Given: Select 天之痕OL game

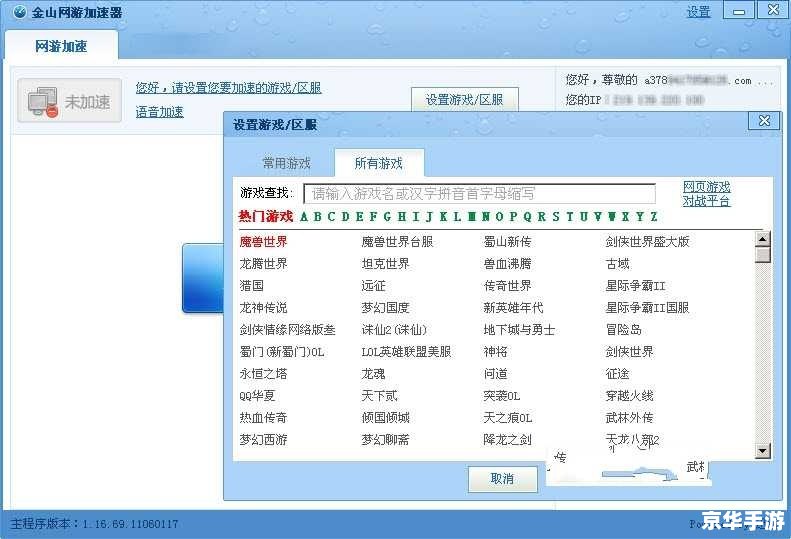Looking at the screenshot, I should coord(507,417).
